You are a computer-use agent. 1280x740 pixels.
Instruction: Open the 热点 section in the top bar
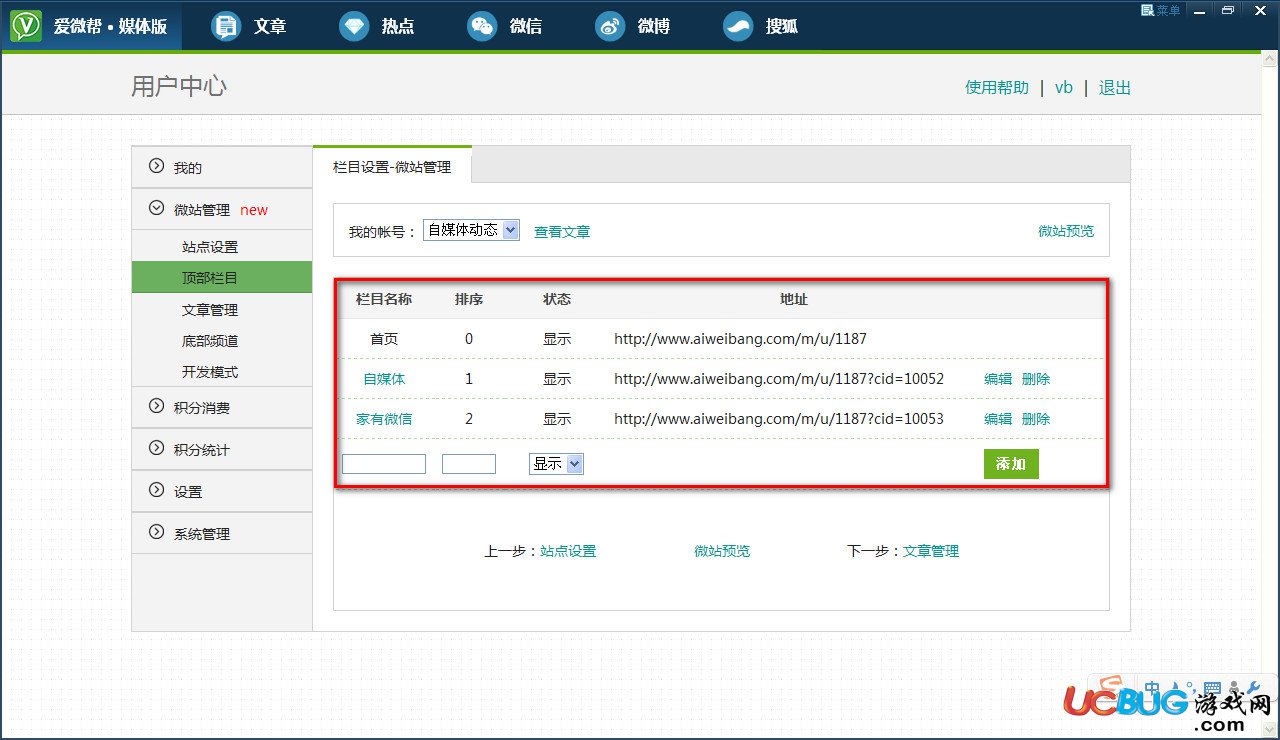coord(377,26)
